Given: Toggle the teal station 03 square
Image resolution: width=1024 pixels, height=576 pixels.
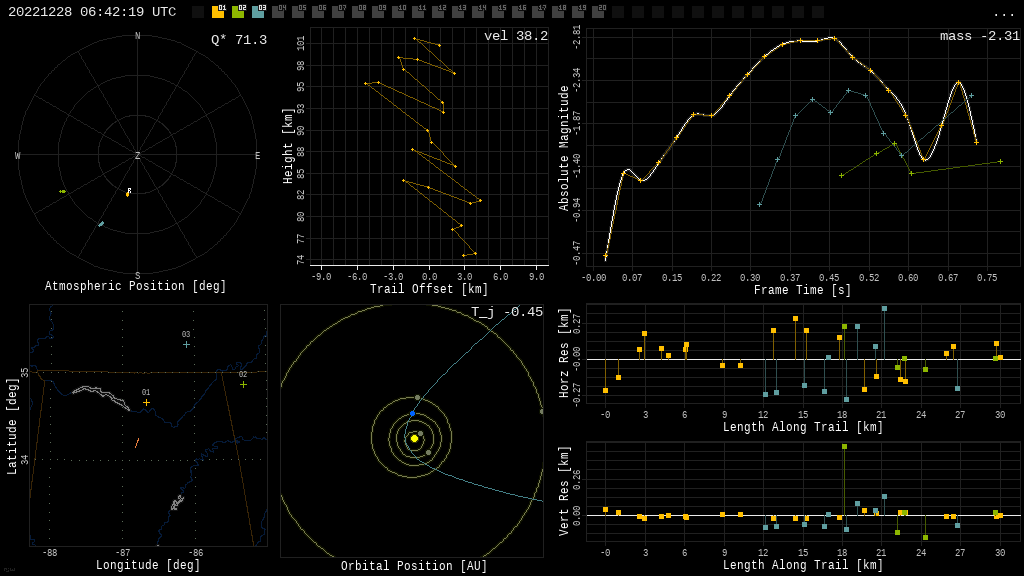Looking at the screenshot, I should pyautogui.click(x=258, y=12).
